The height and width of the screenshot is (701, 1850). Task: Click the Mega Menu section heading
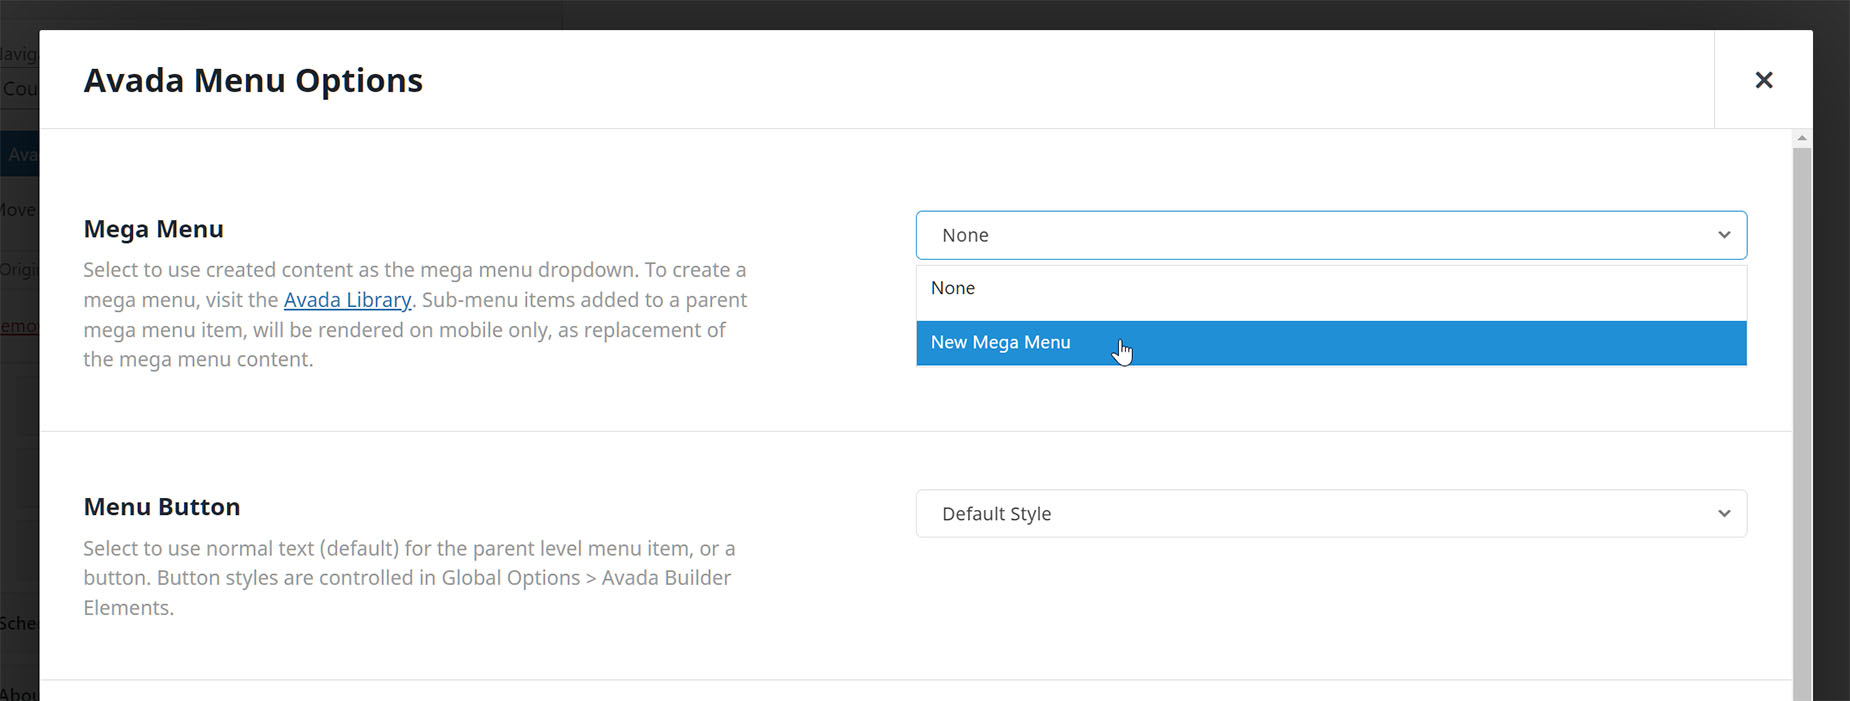pos(153,229)
